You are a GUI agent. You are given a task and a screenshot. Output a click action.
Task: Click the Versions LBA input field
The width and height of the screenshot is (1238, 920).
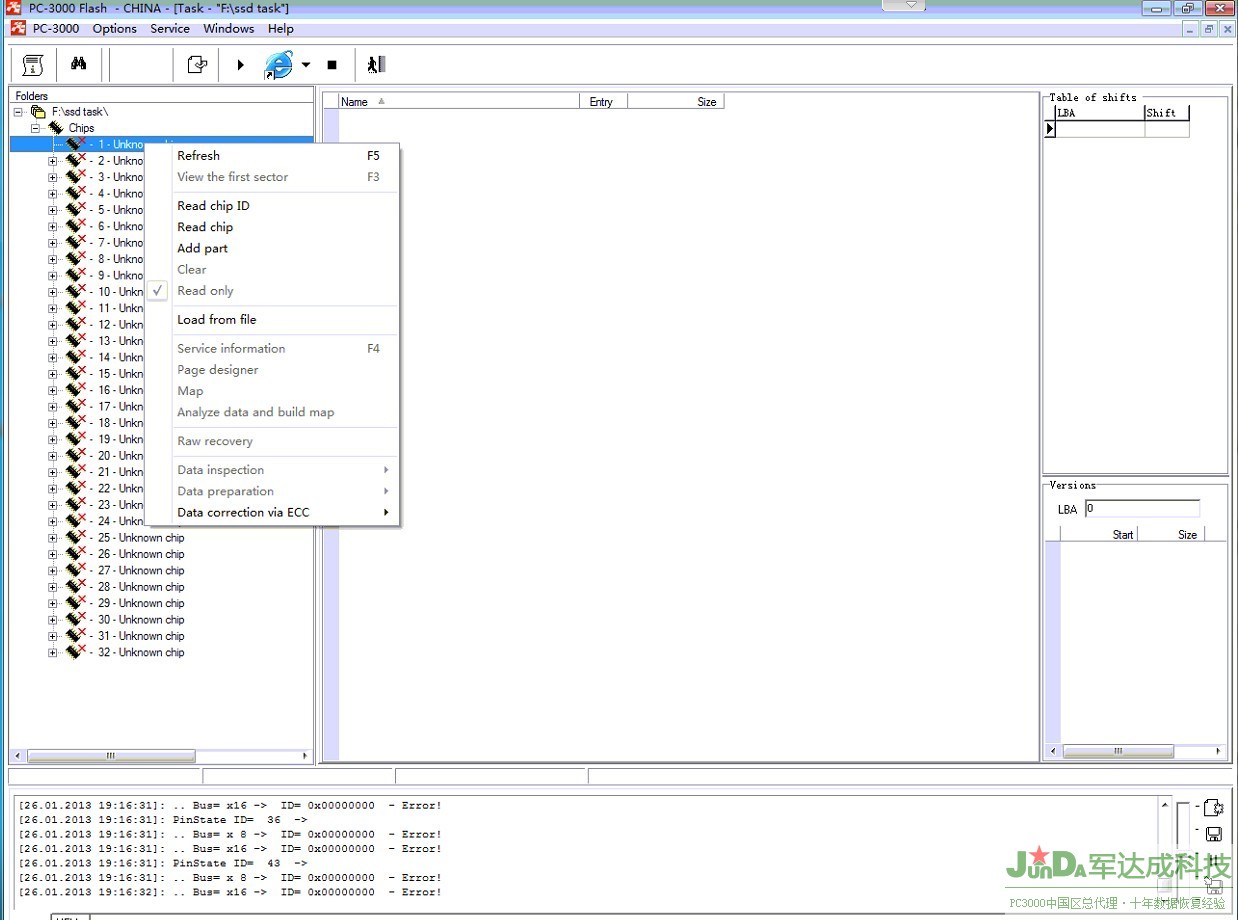(x=1140, y=509)
